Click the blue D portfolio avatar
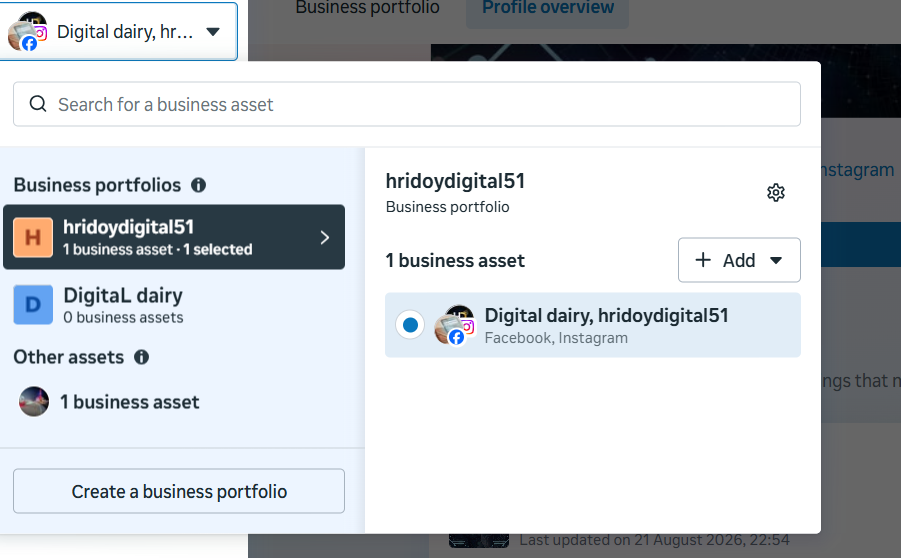 tap(33, 305)
